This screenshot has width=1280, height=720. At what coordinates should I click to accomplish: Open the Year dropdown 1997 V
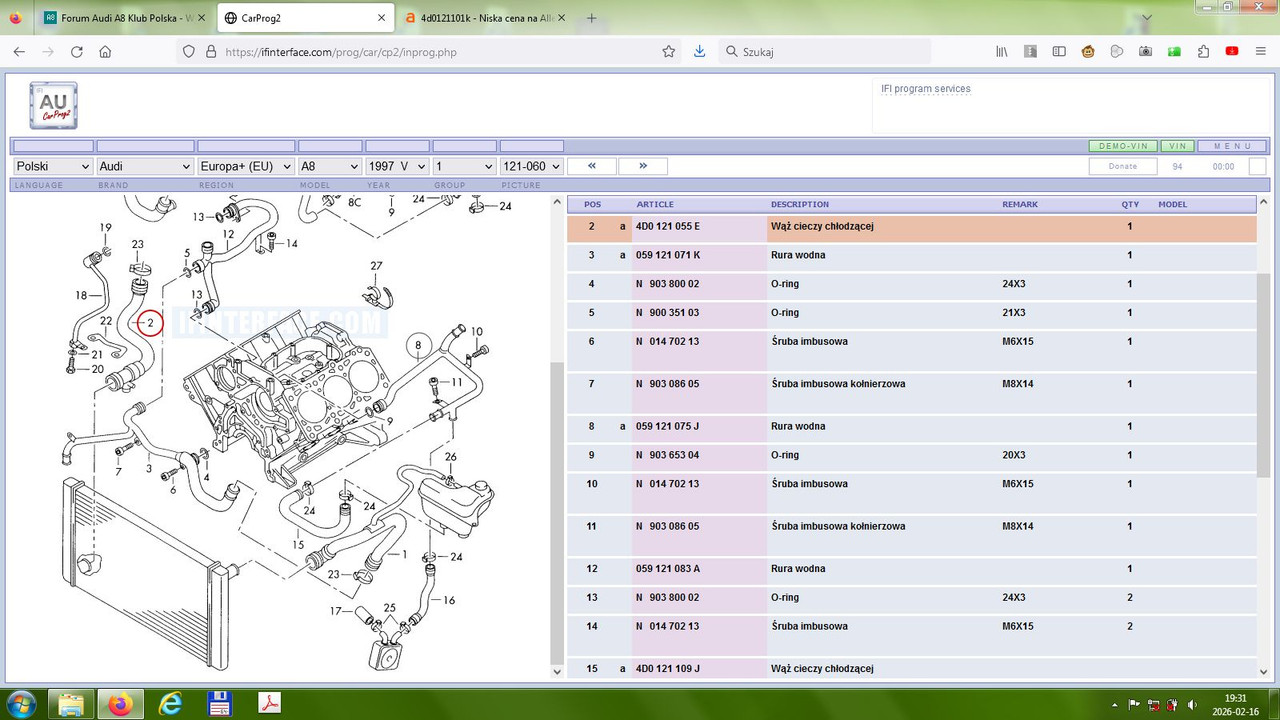point(397,166)
